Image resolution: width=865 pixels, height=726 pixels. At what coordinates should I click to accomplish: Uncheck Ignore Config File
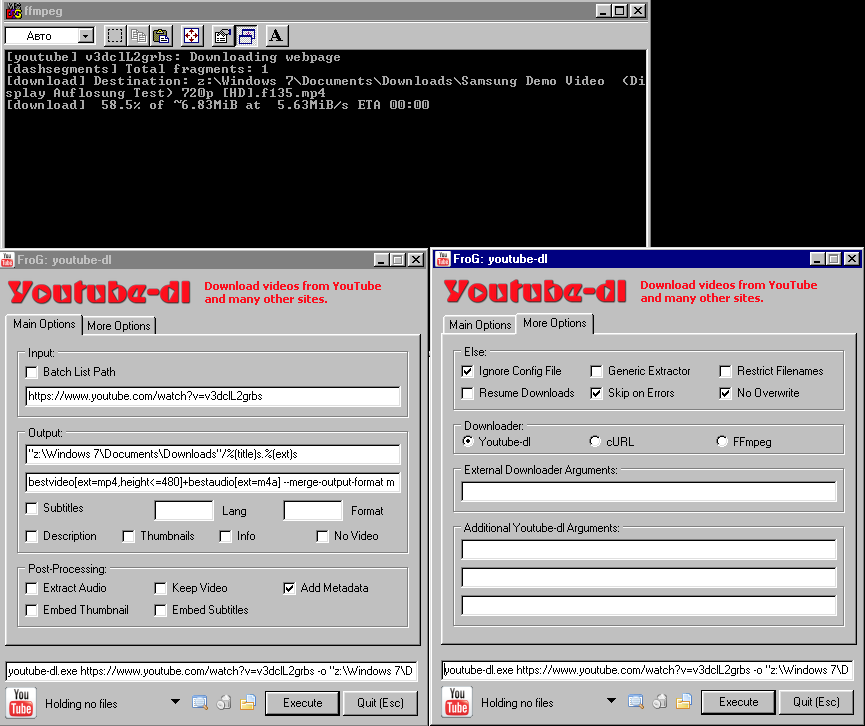click(x=467, y=371)
